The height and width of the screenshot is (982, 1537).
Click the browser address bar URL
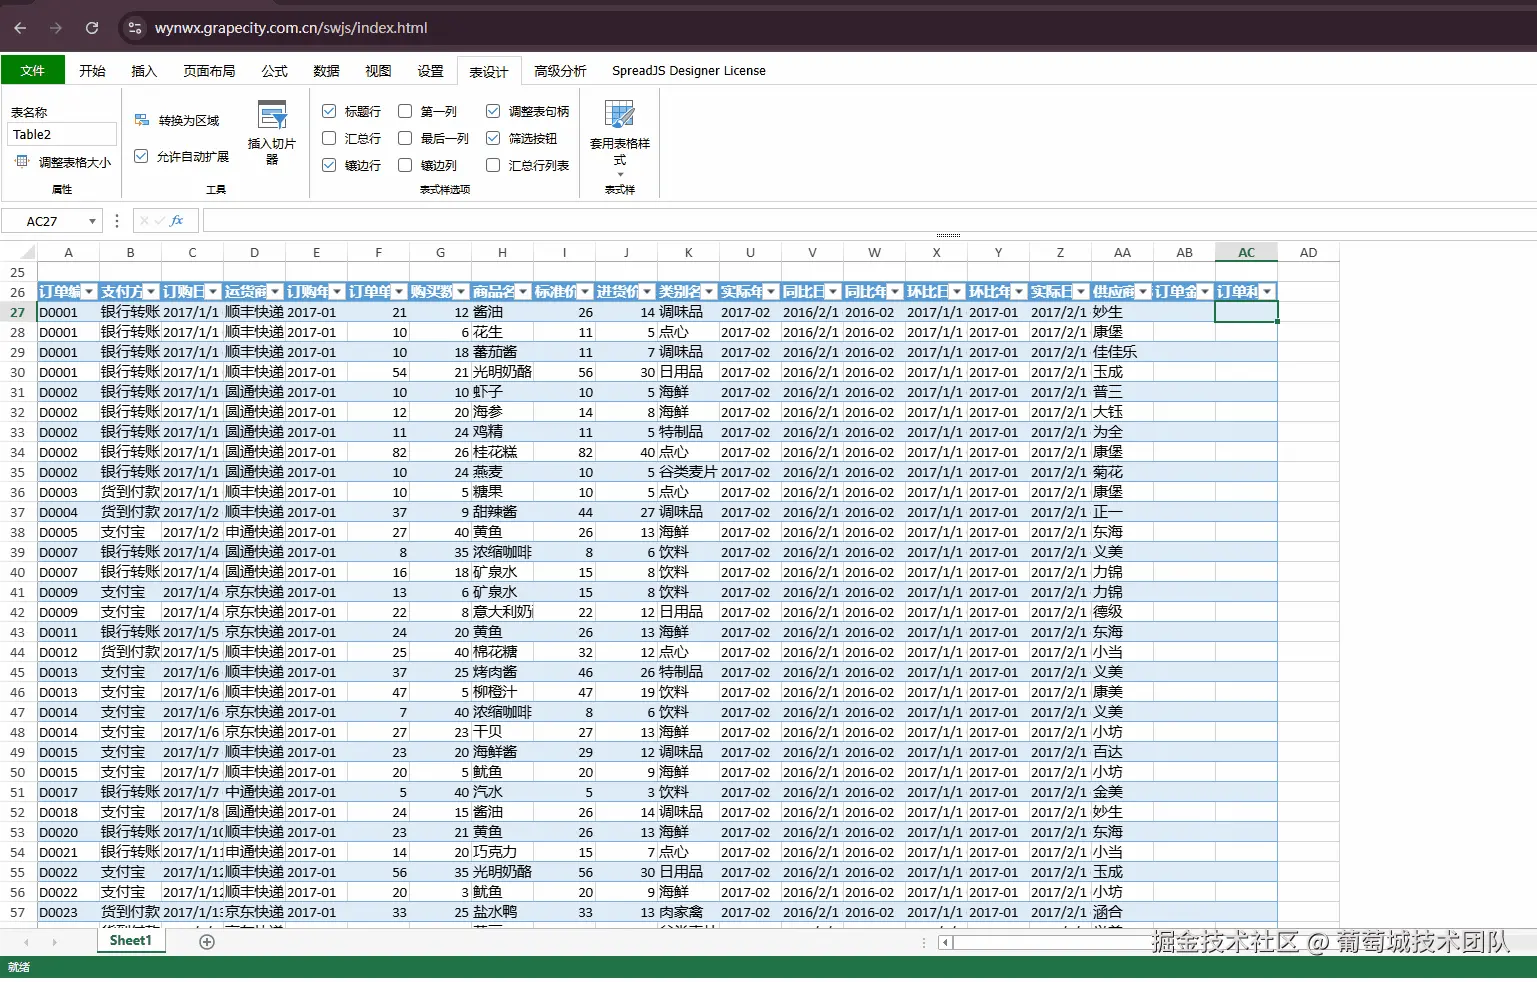(x=291, y=28)
